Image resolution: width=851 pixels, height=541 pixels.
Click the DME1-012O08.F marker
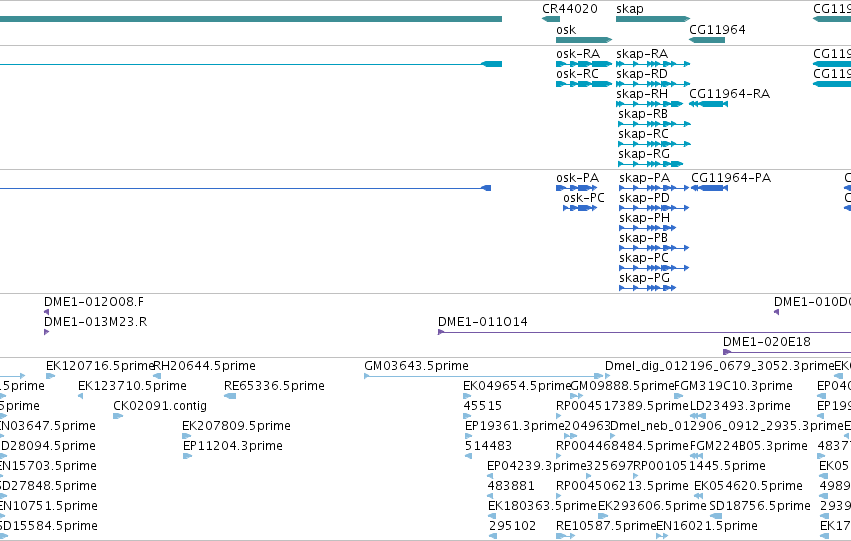(x=47, y=312)
